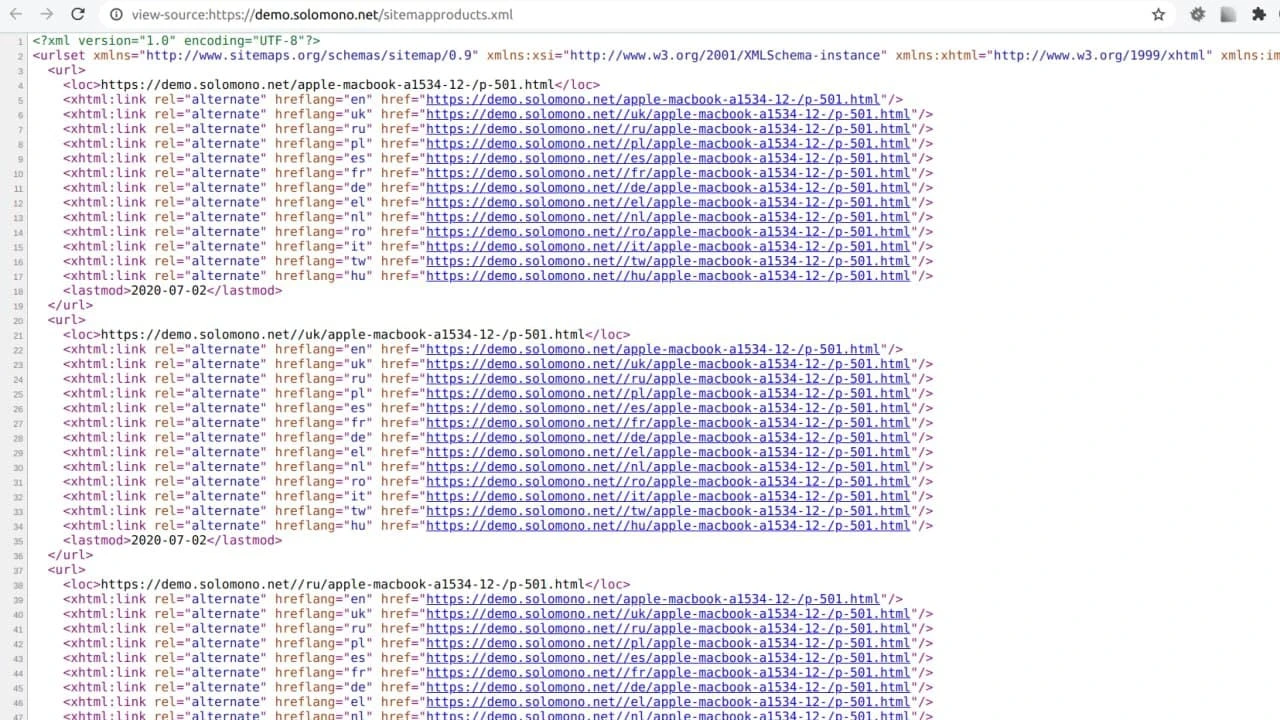The height and width of the screenshot is (720, 1280).
Task: Reload the sitemap page
Action: click(78, 14)
